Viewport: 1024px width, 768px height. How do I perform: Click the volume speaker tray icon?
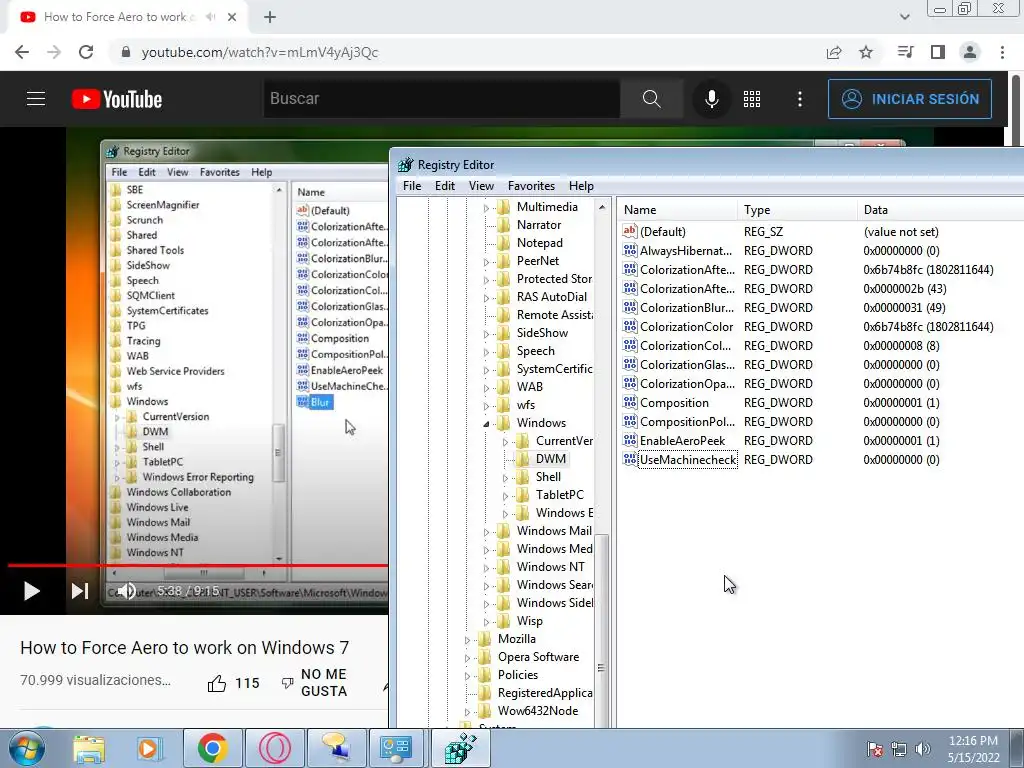coord(923,749)
